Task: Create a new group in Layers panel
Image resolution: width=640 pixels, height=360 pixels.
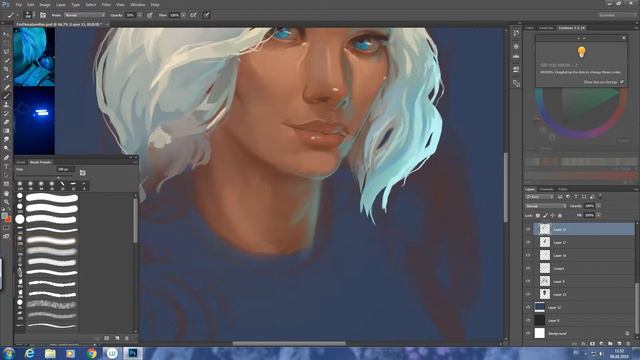Action: tap(610, 344)
